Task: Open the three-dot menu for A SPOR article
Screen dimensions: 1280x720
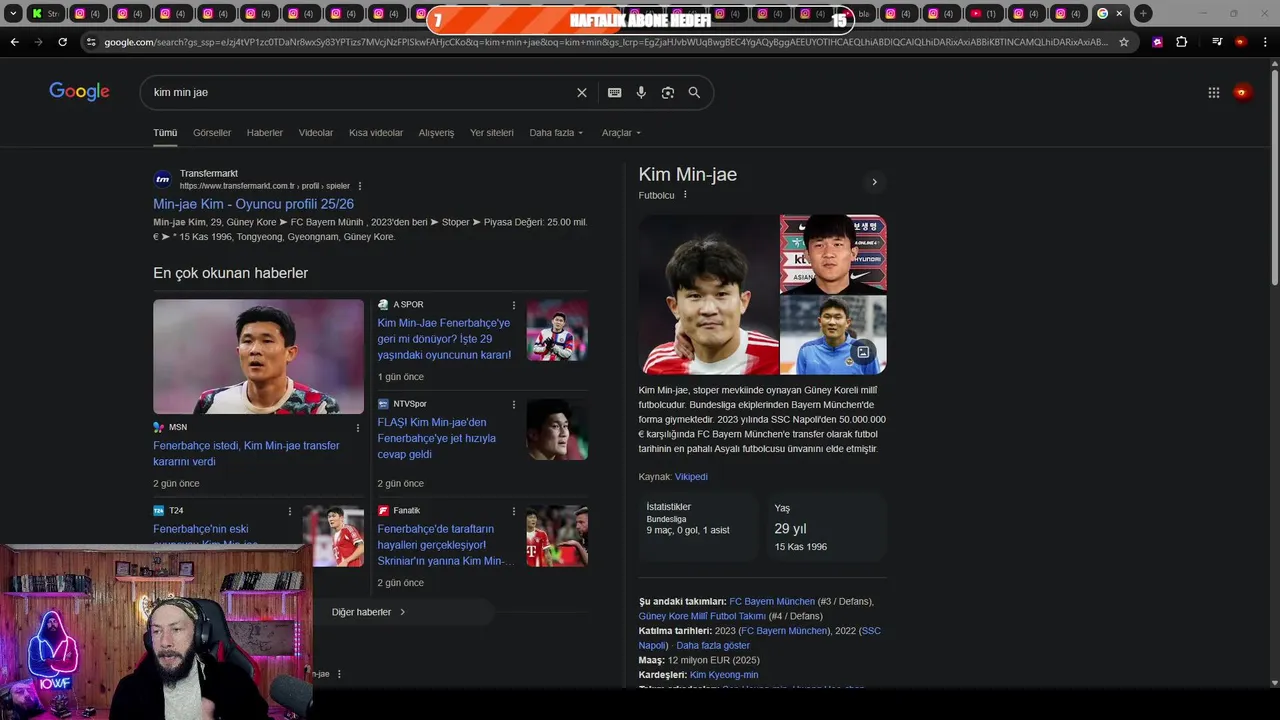Action: click(514, 305)
